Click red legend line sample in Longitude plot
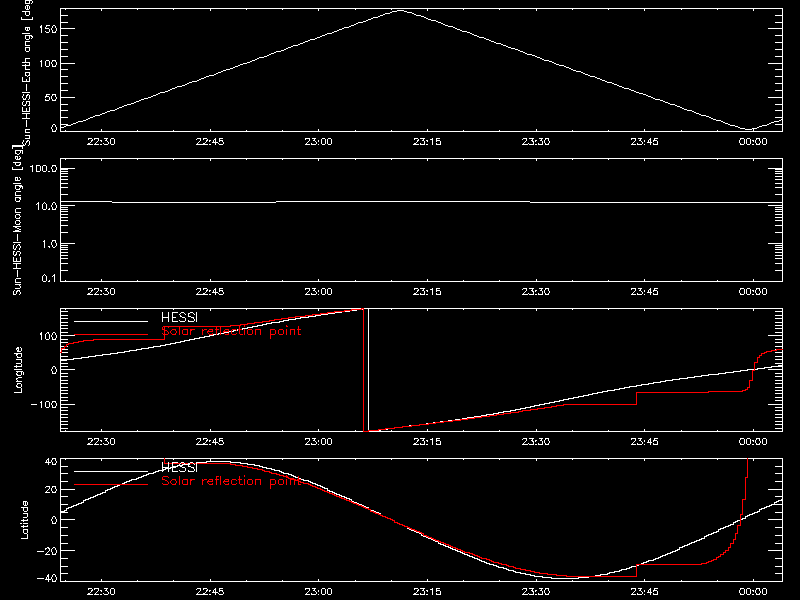Viewport: 800px width, 600px height. (111, 335)
